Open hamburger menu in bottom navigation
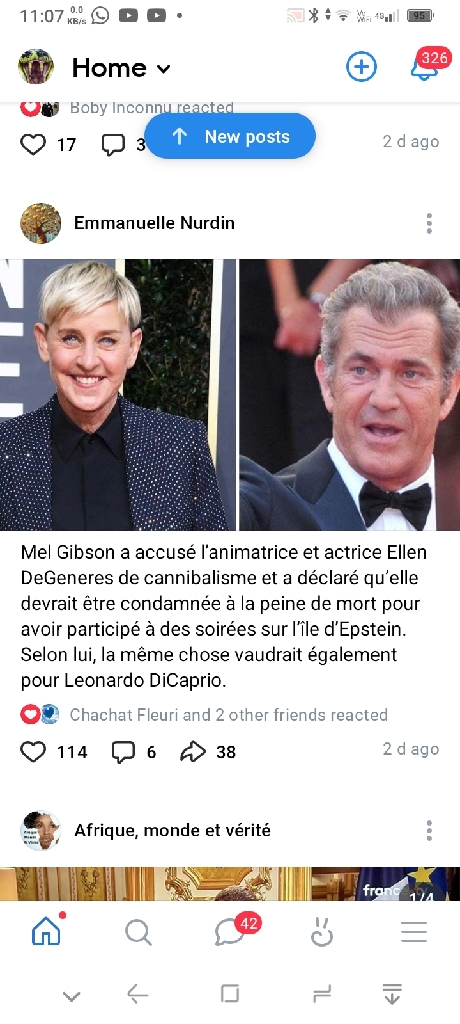 (x=414, y=933)
